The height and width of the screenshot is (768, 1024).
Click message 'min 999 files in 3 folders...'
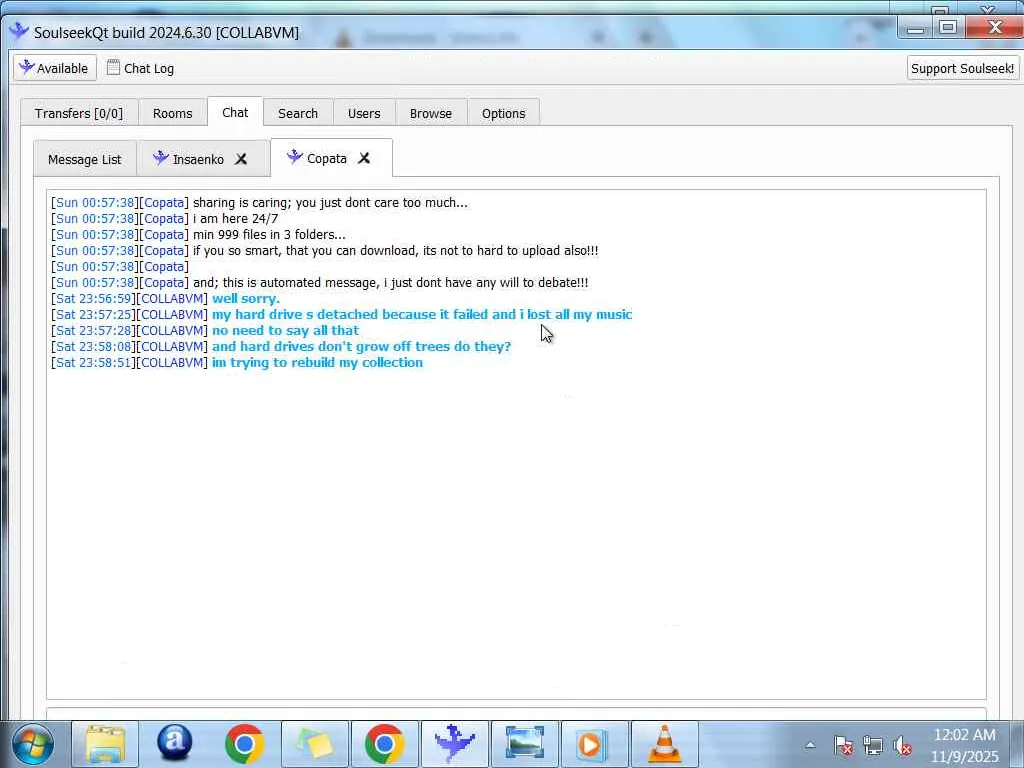[269, 234]
